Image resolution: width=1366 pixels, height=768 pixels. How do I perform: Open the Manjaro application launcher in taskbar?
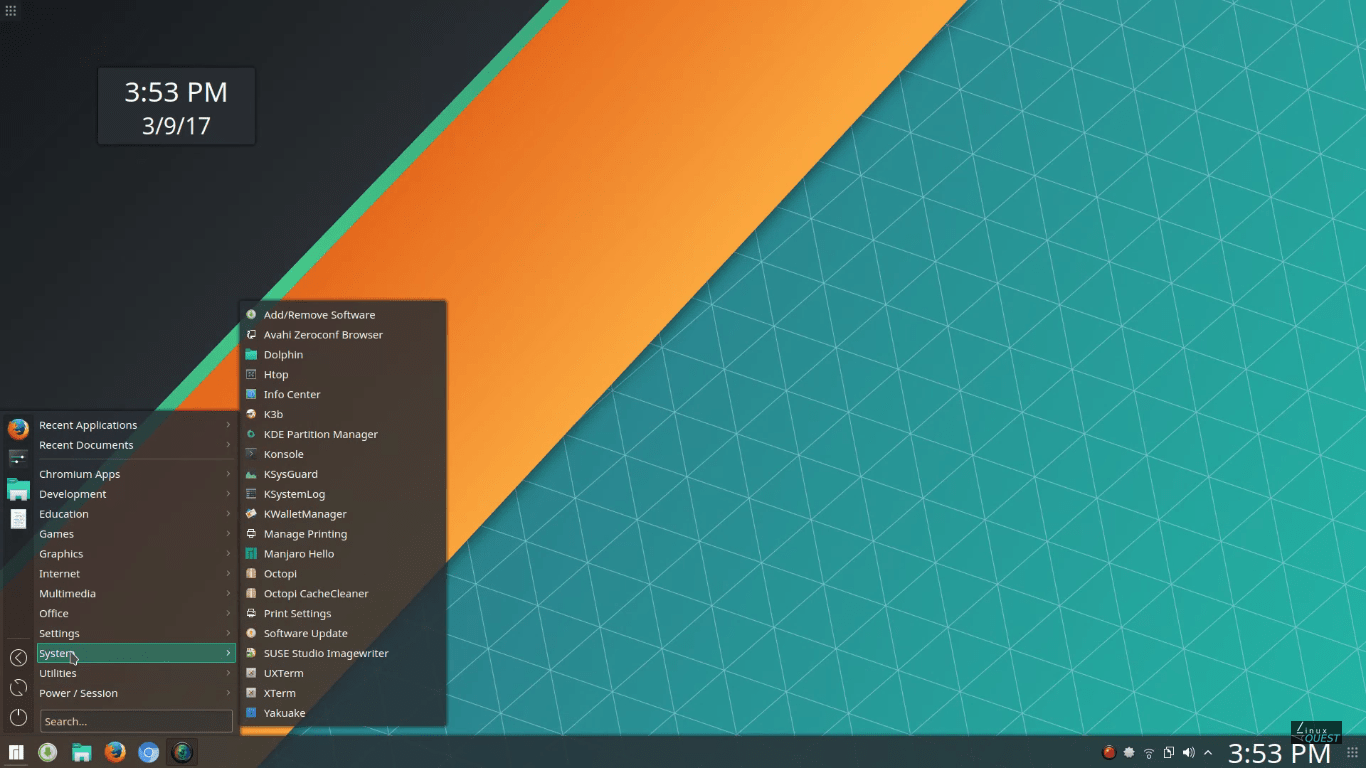click(16, 752)
